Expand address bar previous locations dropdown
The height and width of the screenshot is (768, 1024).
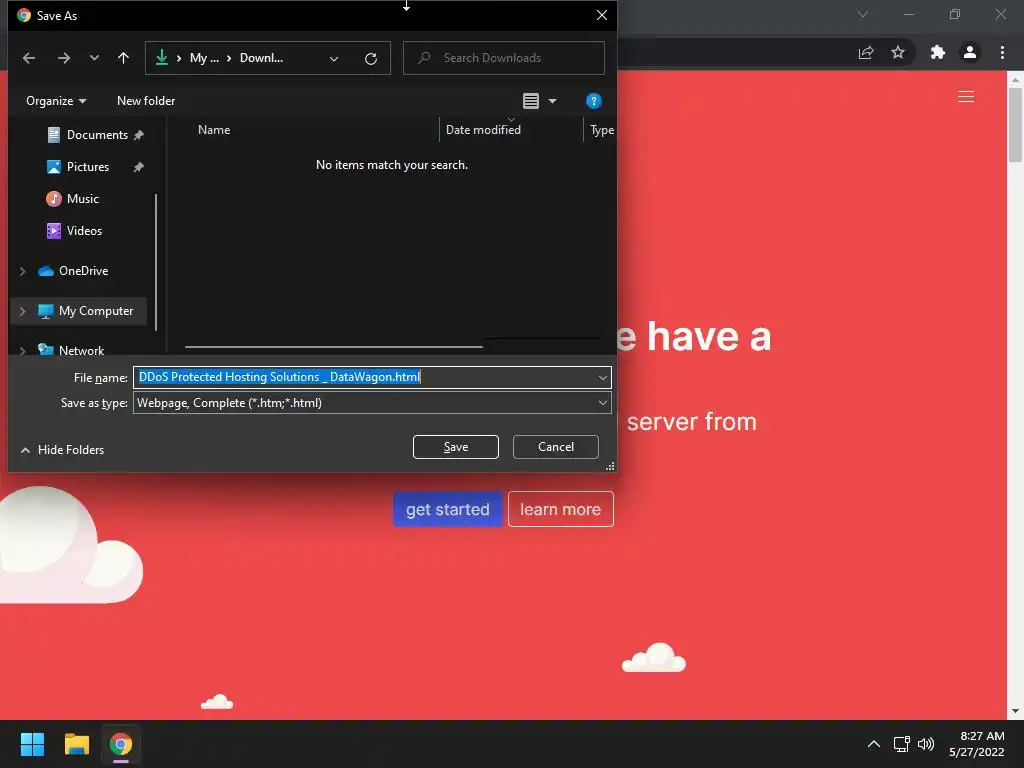(334, 59)
